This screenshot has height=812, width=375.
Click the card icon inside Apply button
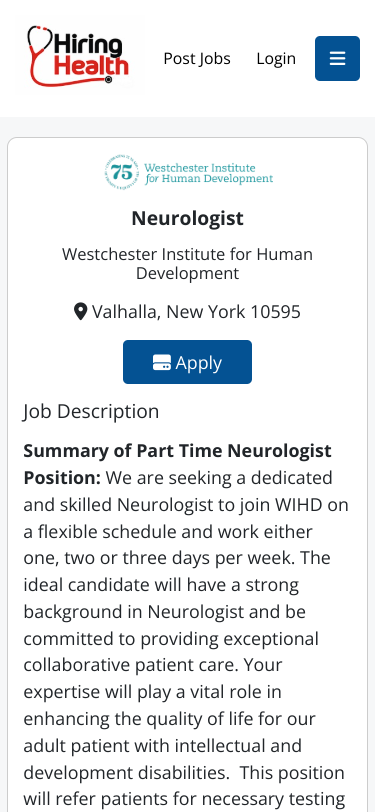[x=162, y=362]
